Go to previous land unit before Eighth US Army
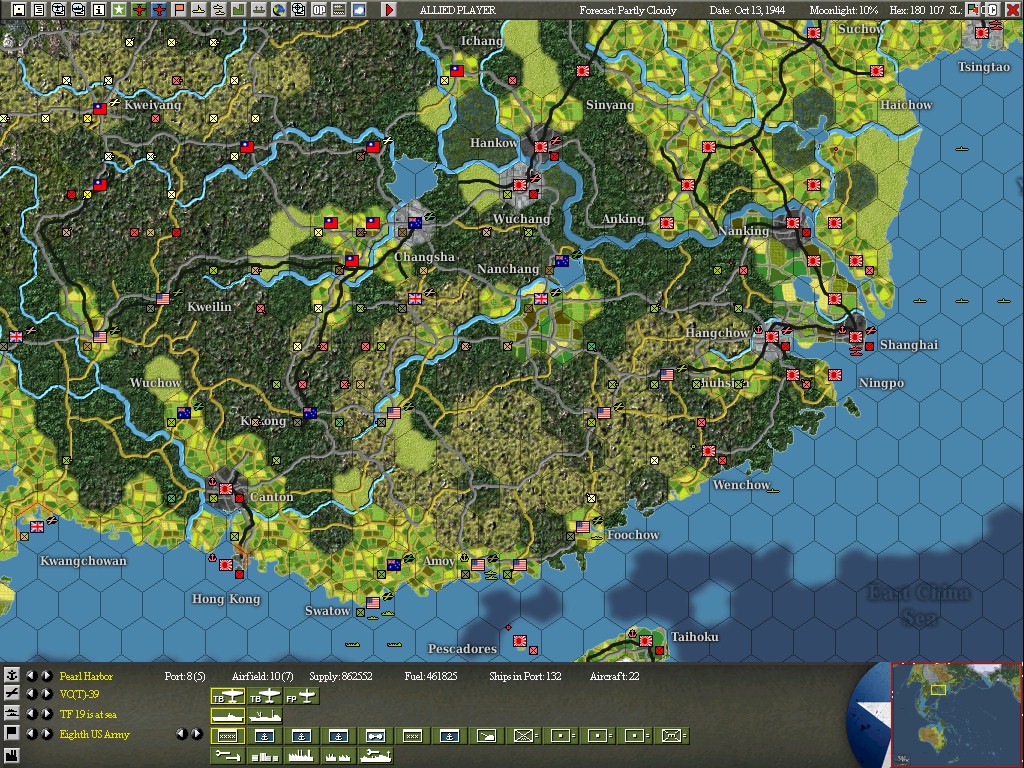This screenshot has width=1024, height=768. tap(31, 733)
